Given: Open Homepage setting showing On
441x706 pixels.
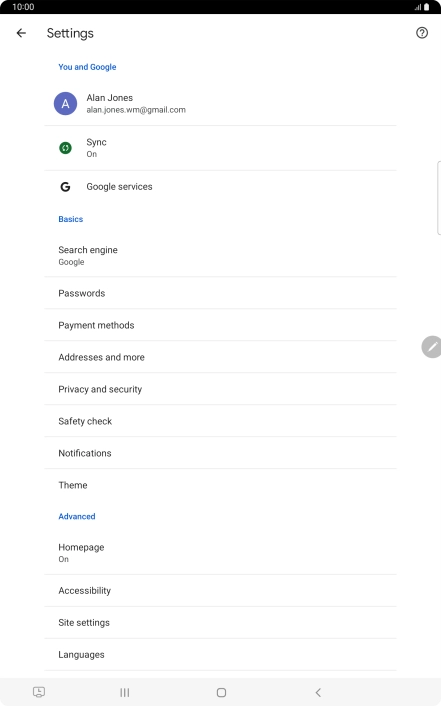Looking at the screenshot, I should click(221, 553).
